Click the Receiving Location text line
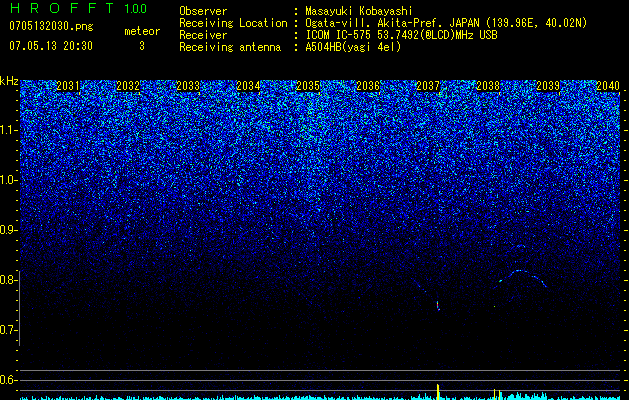The image size is (629, 400). (x=383, y=23)
